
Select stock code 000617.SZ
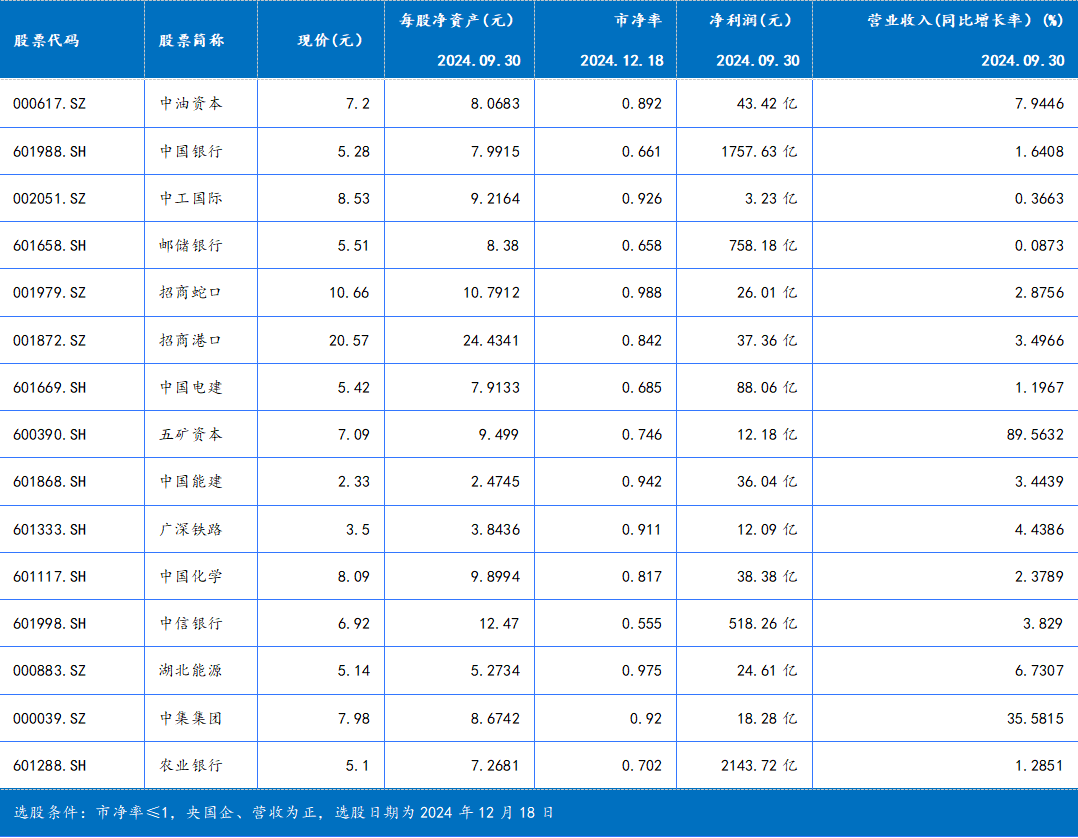(x=49, y=104)
